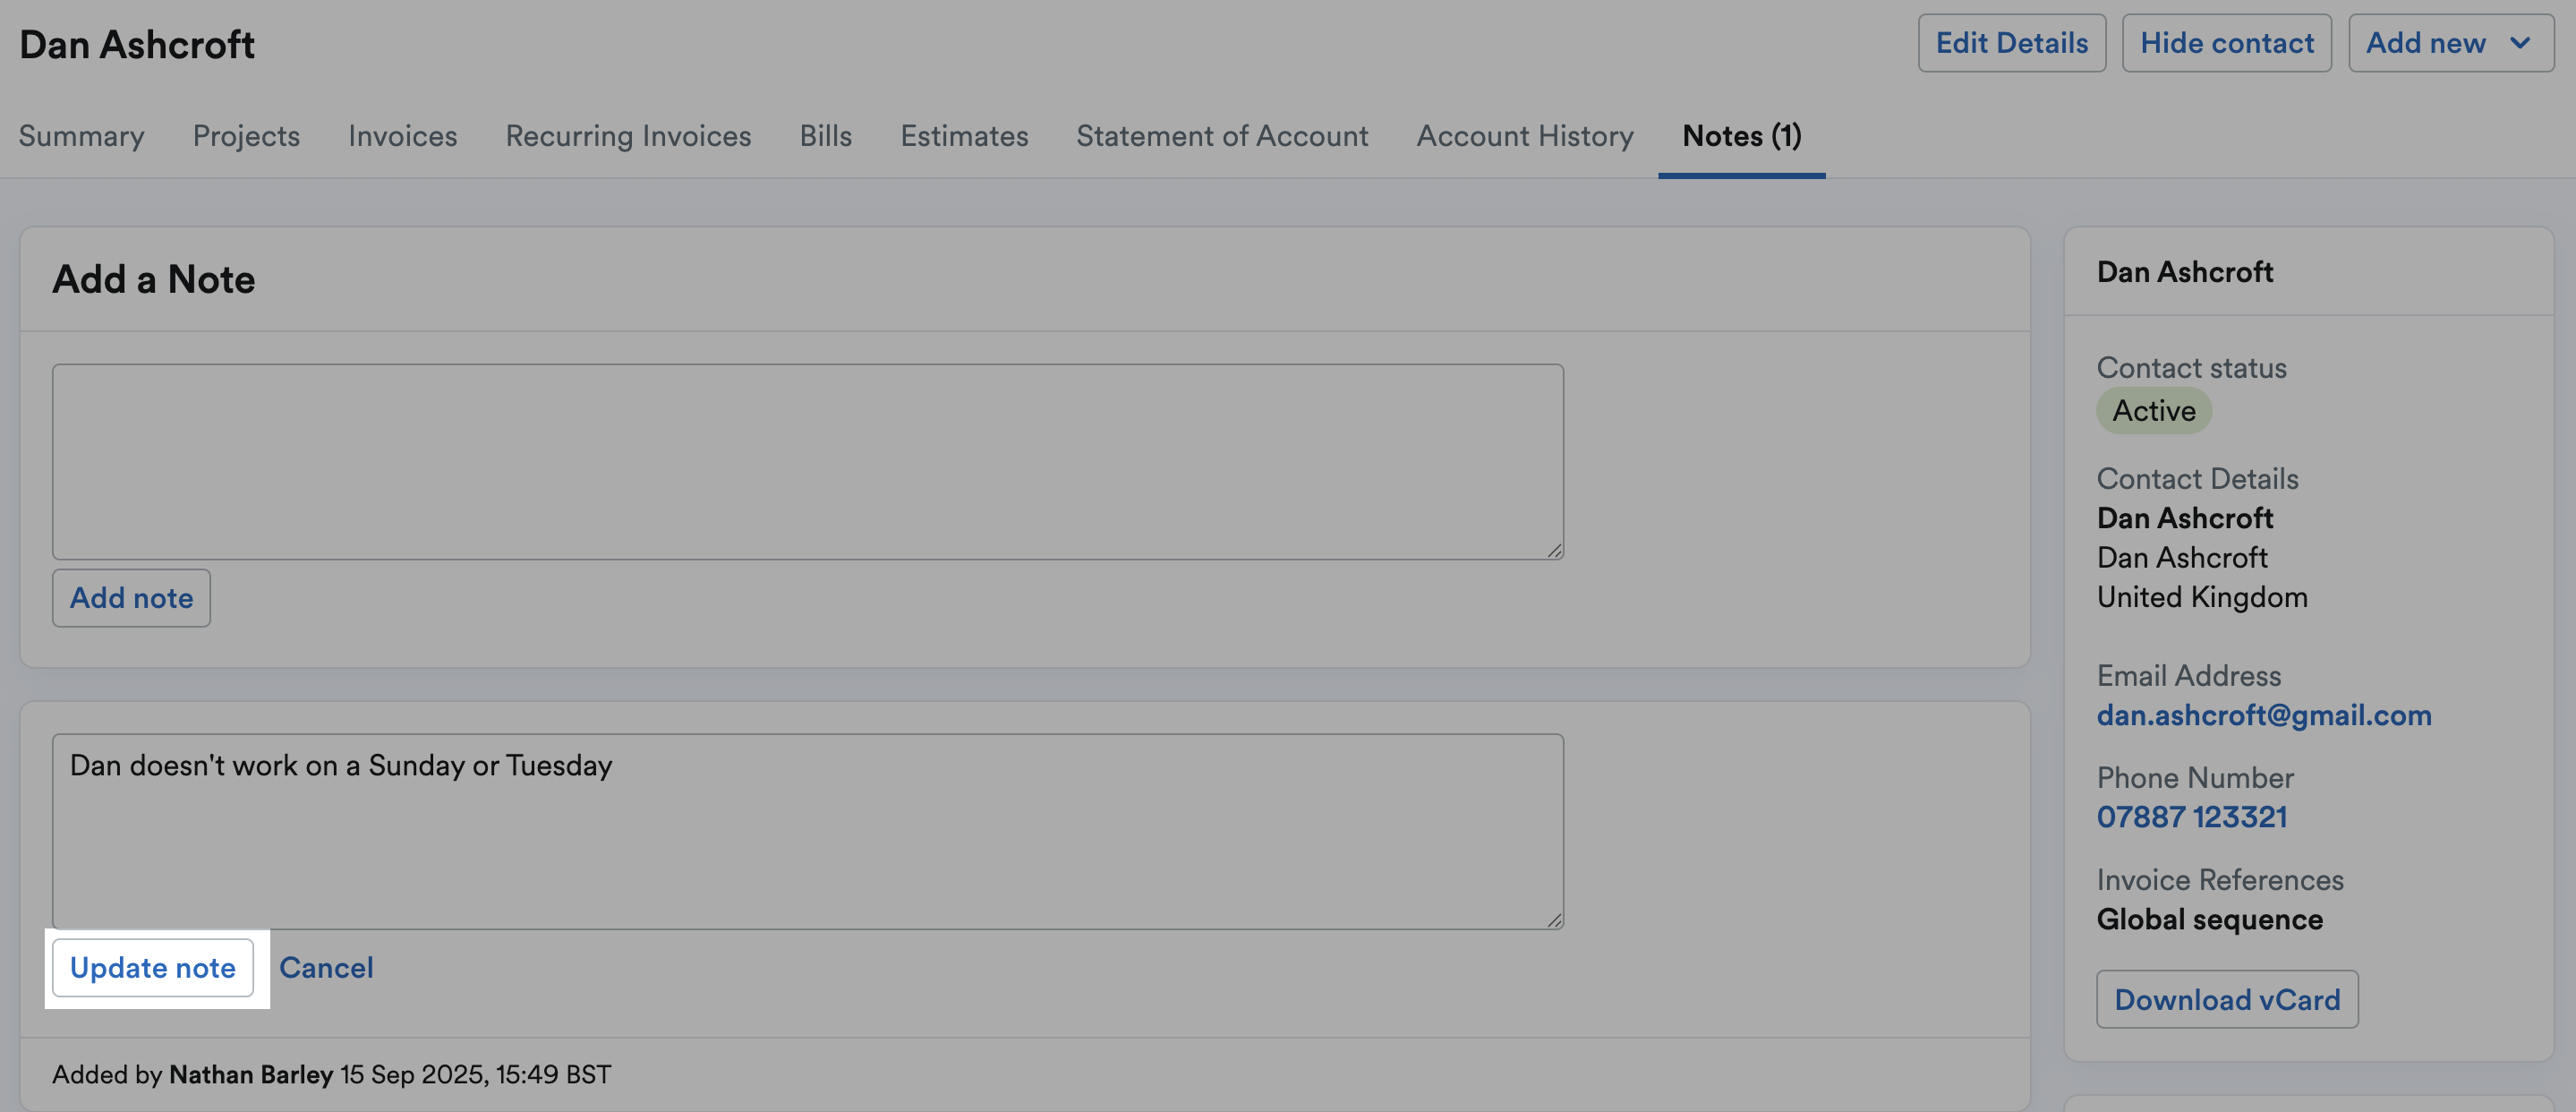Image resolution: width=2576 pixels, height=1112 pixels.
Task: Open the Add new dropdown
Action: coord(2450,43)
